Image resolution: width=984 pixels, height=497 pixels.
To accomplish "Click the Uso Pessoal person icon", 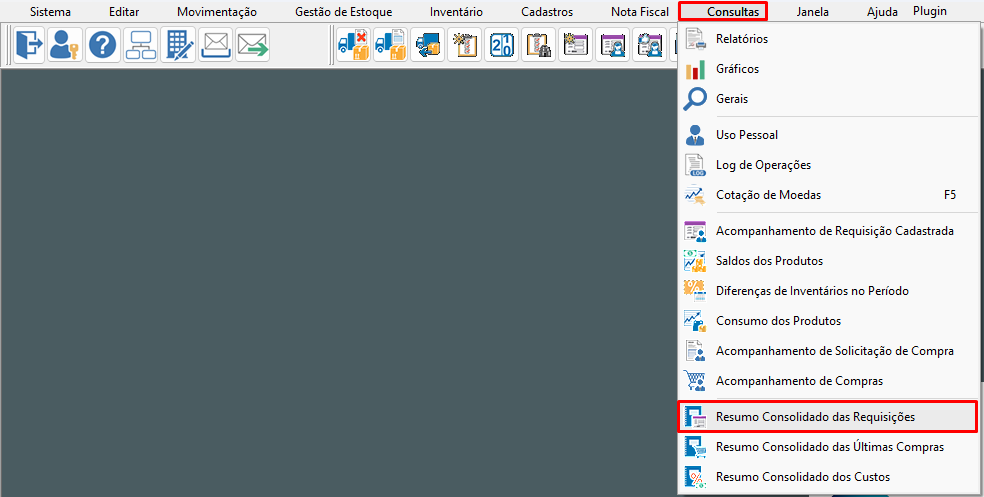I will [x=695, y=135].
